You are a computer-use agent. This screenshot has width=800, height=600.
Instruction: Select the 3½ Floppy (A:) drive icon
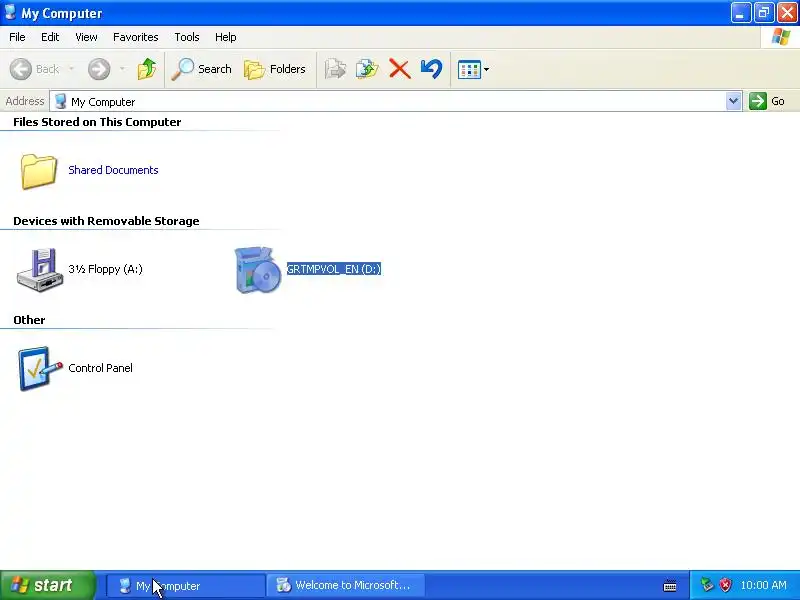(x=40, y=269)
